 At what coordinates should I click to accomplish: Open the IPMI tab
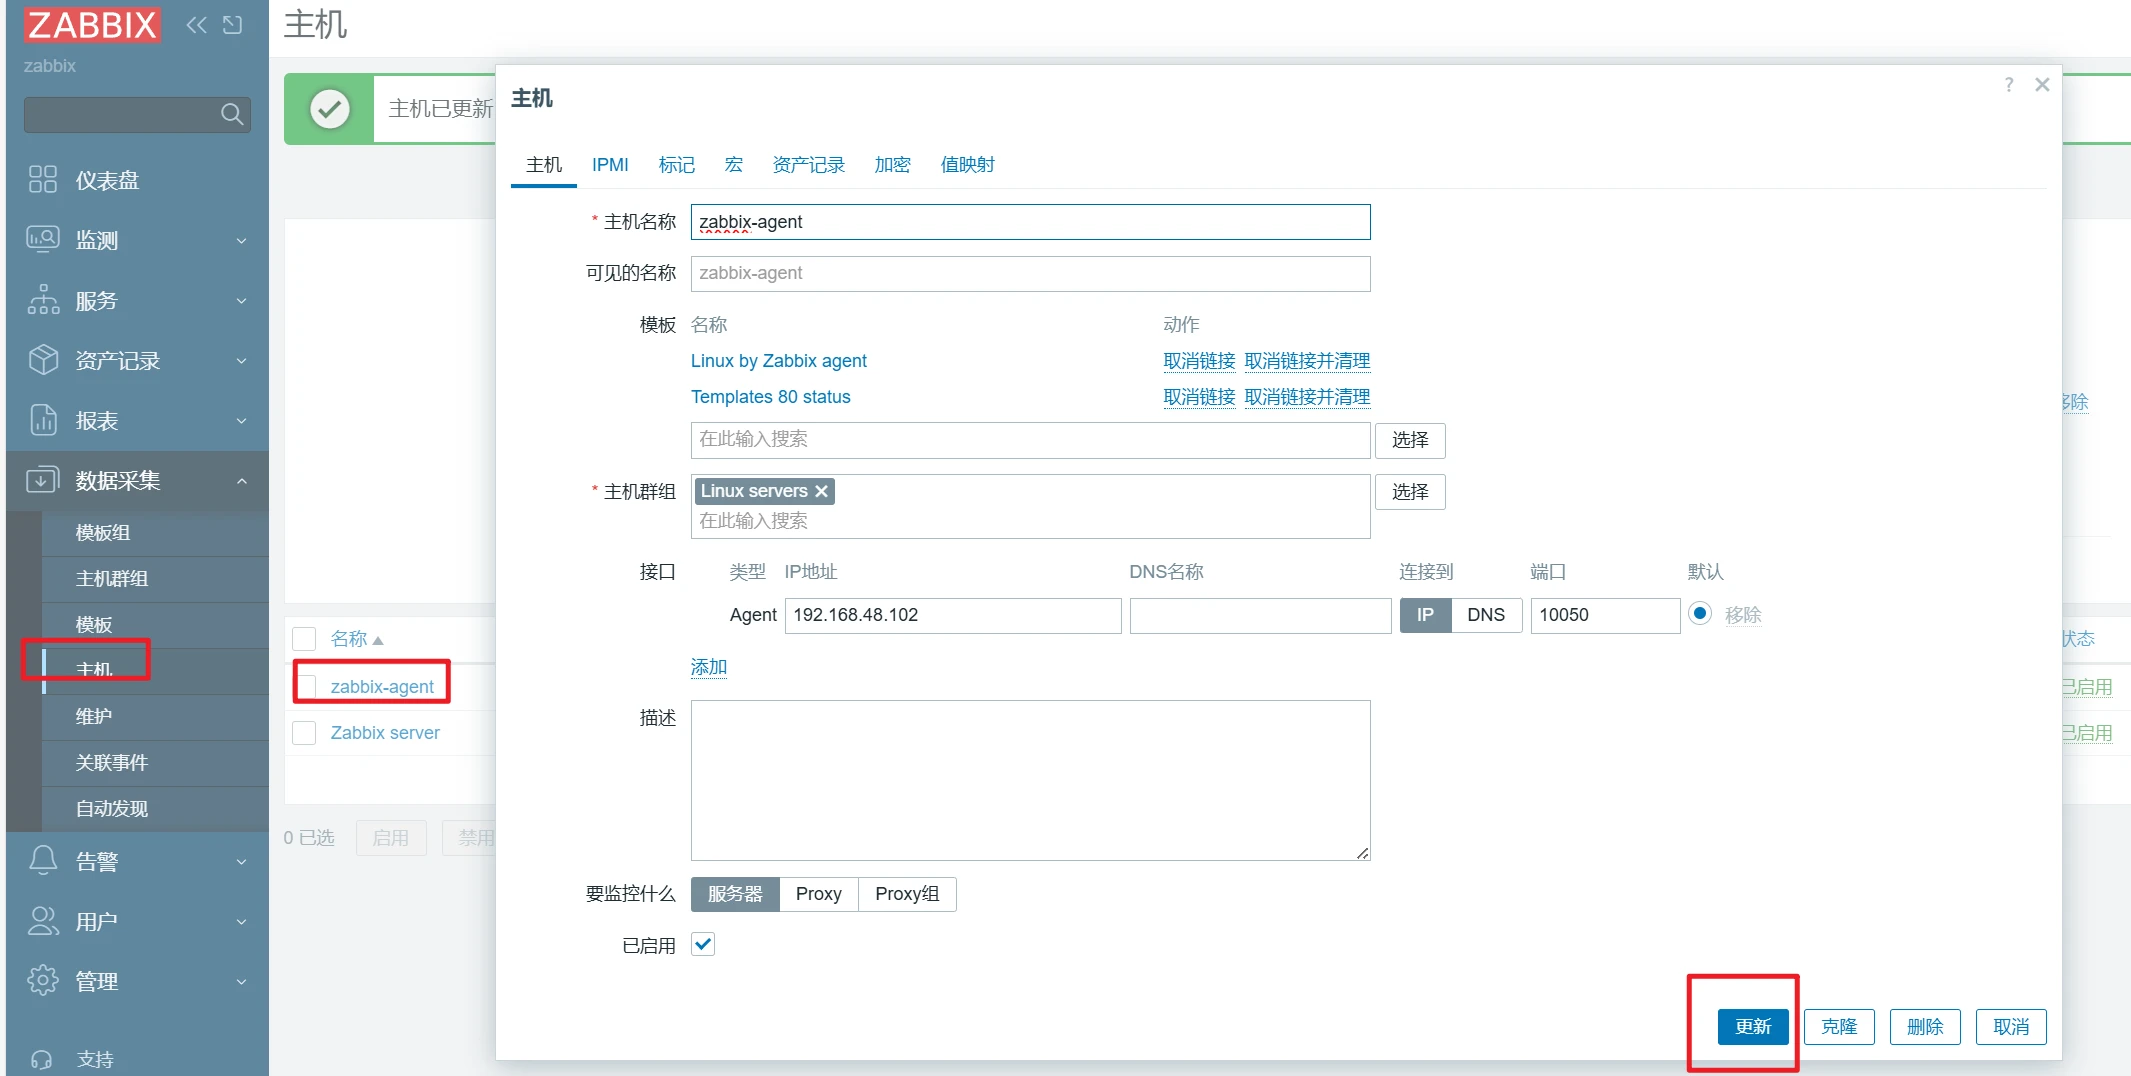[609, 165]
